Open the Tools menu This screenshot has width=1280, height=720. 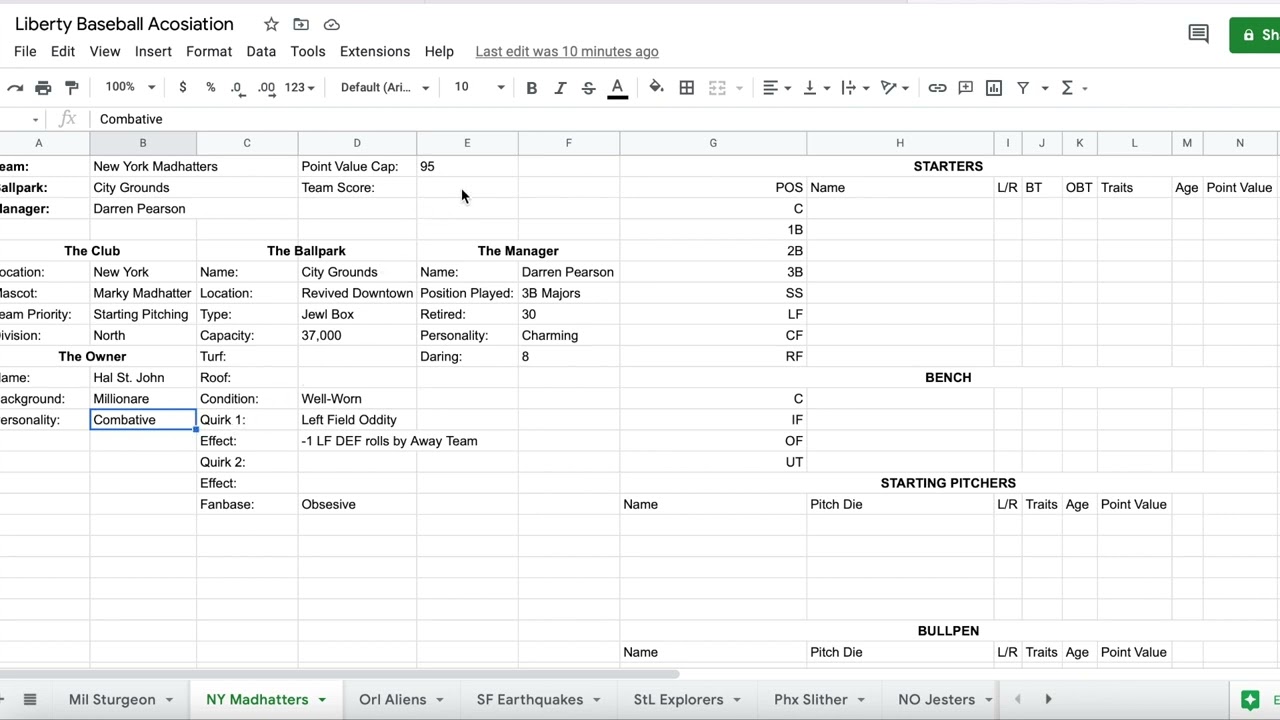click(x=308, y=52)
